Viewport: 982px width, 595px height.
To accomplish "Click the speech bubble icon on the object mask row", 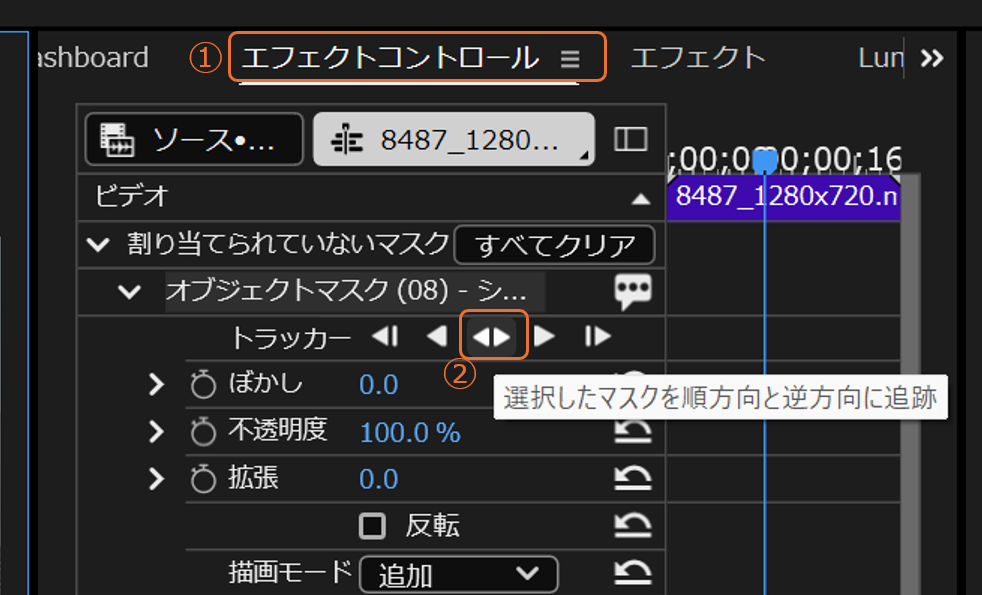I will tap(633, 291).
